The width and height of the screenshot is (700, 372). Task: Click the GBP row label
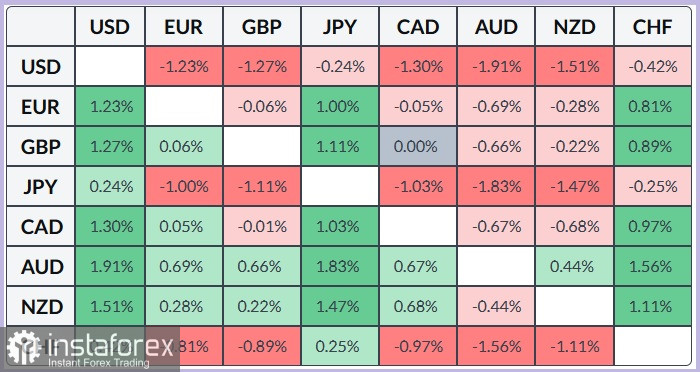pyautogui.click(x=41, y=146)
